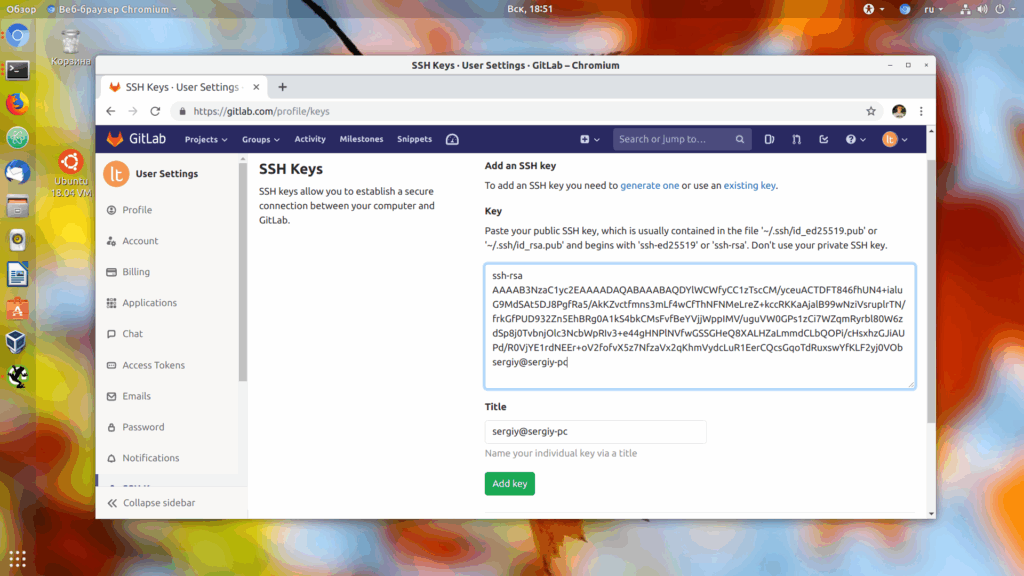This screenshot has width=1024, height=576.
Task: Click the Notifications bell icon
Action: tap(112, 458)
